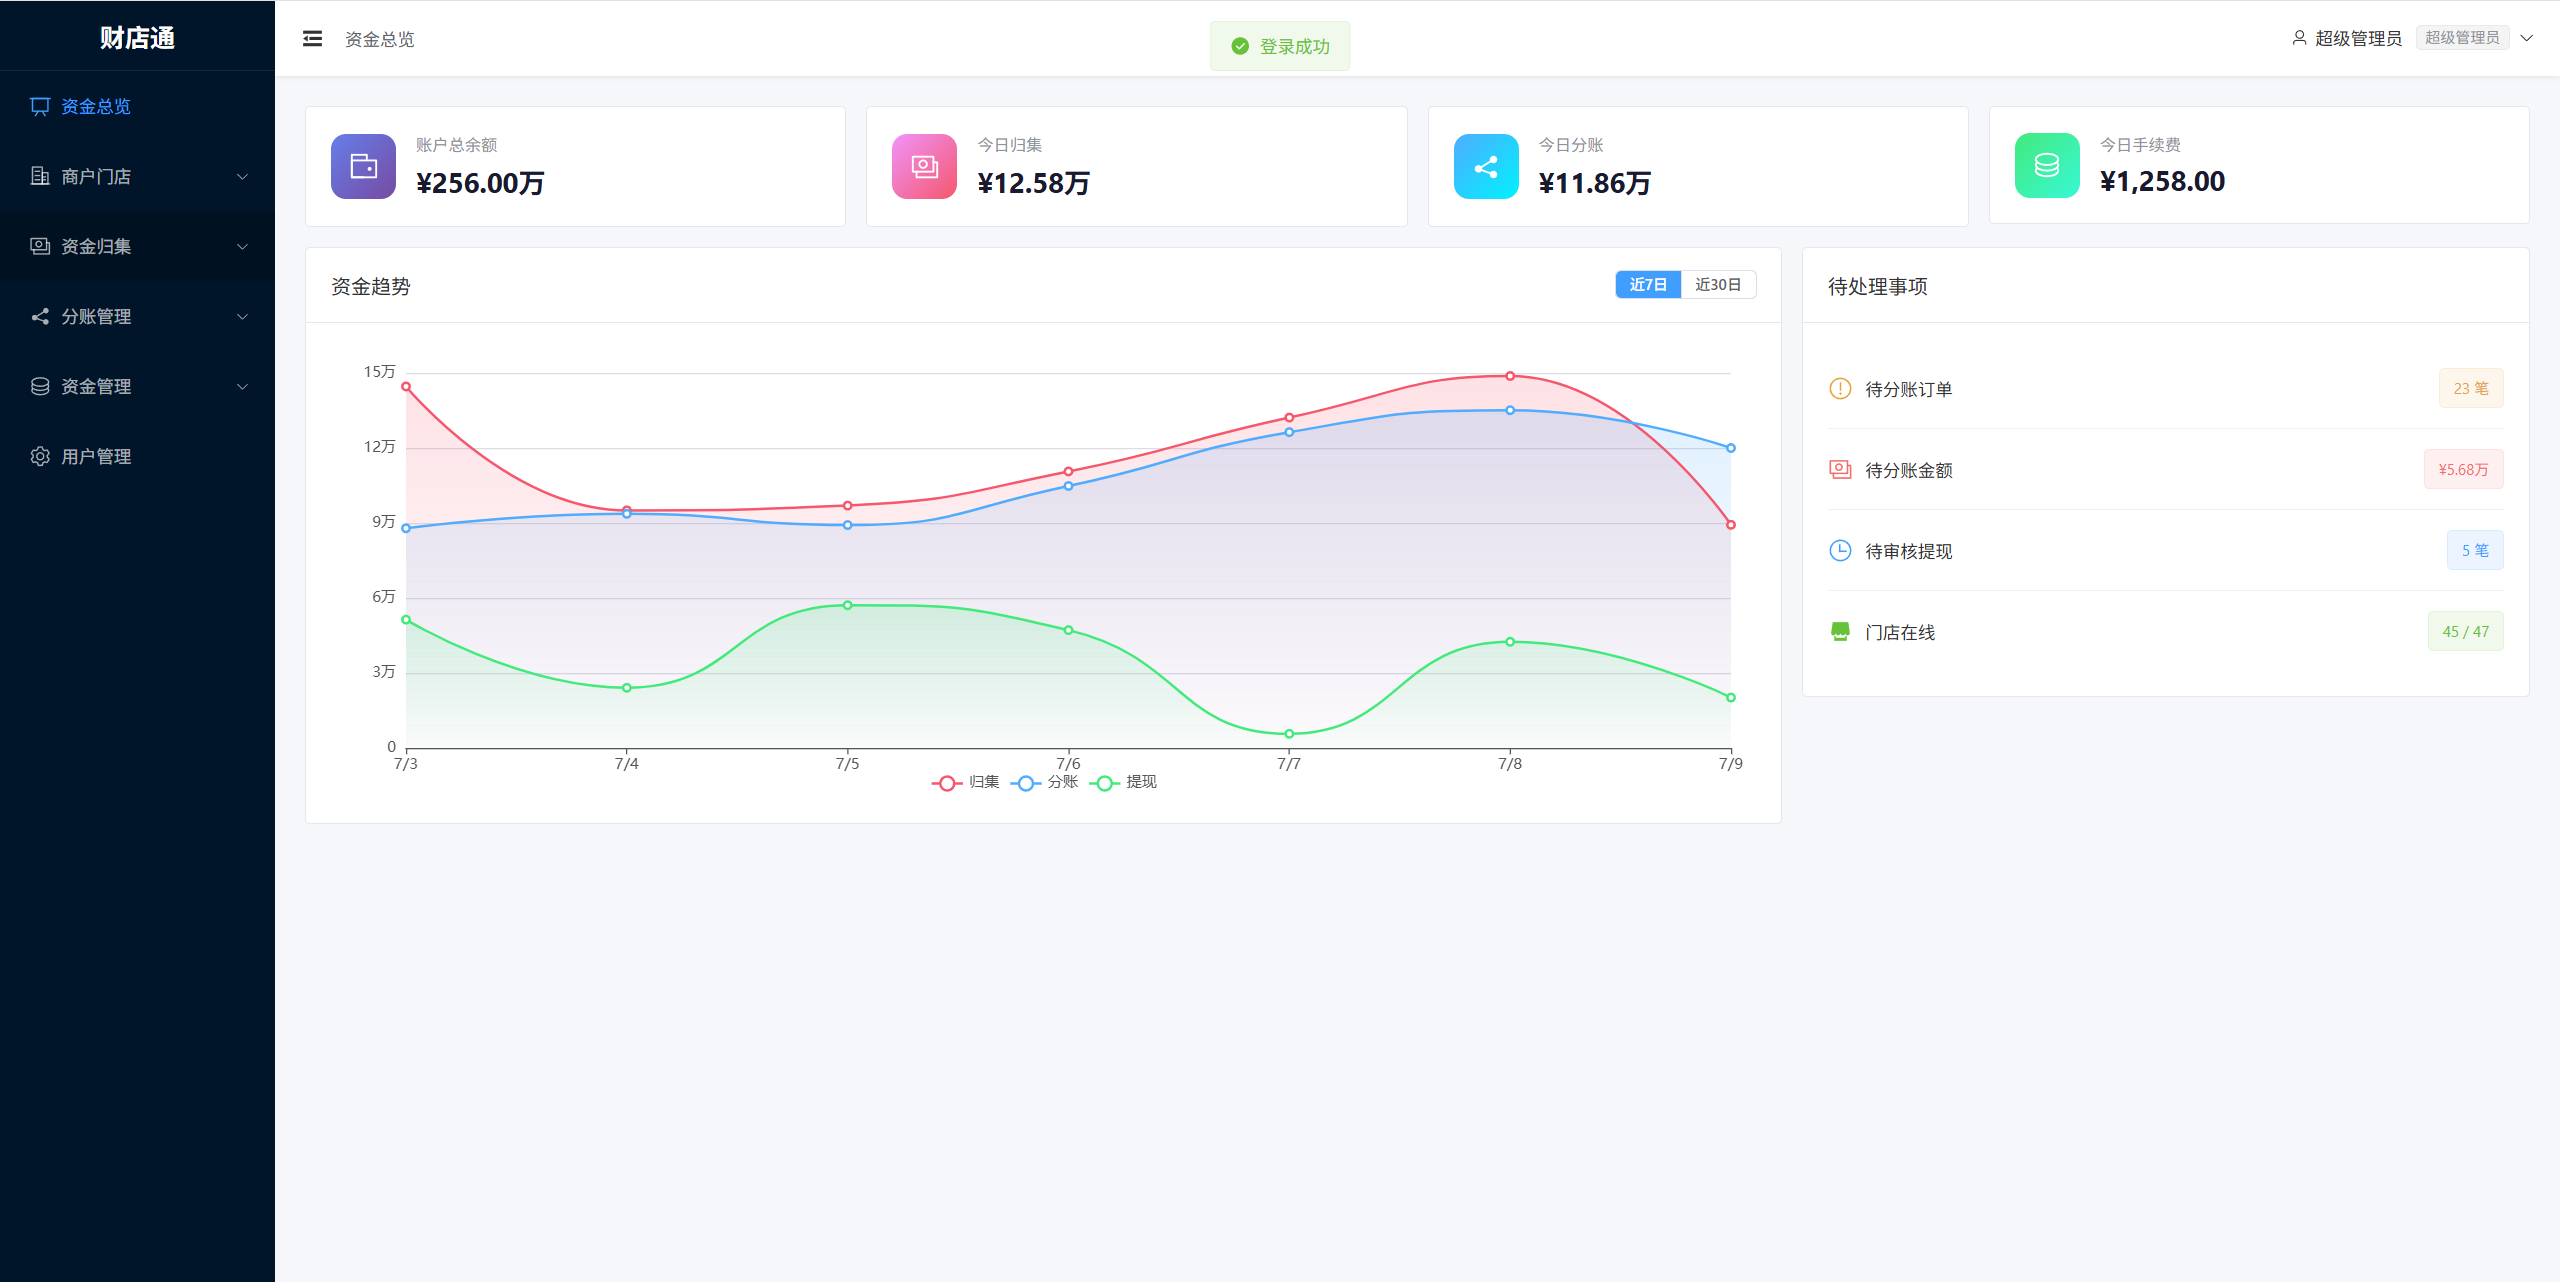Click the green coin stack icon for 今日手续费
The height and width of the screenshot is (1282, 2560).
tap(2047, 165)
